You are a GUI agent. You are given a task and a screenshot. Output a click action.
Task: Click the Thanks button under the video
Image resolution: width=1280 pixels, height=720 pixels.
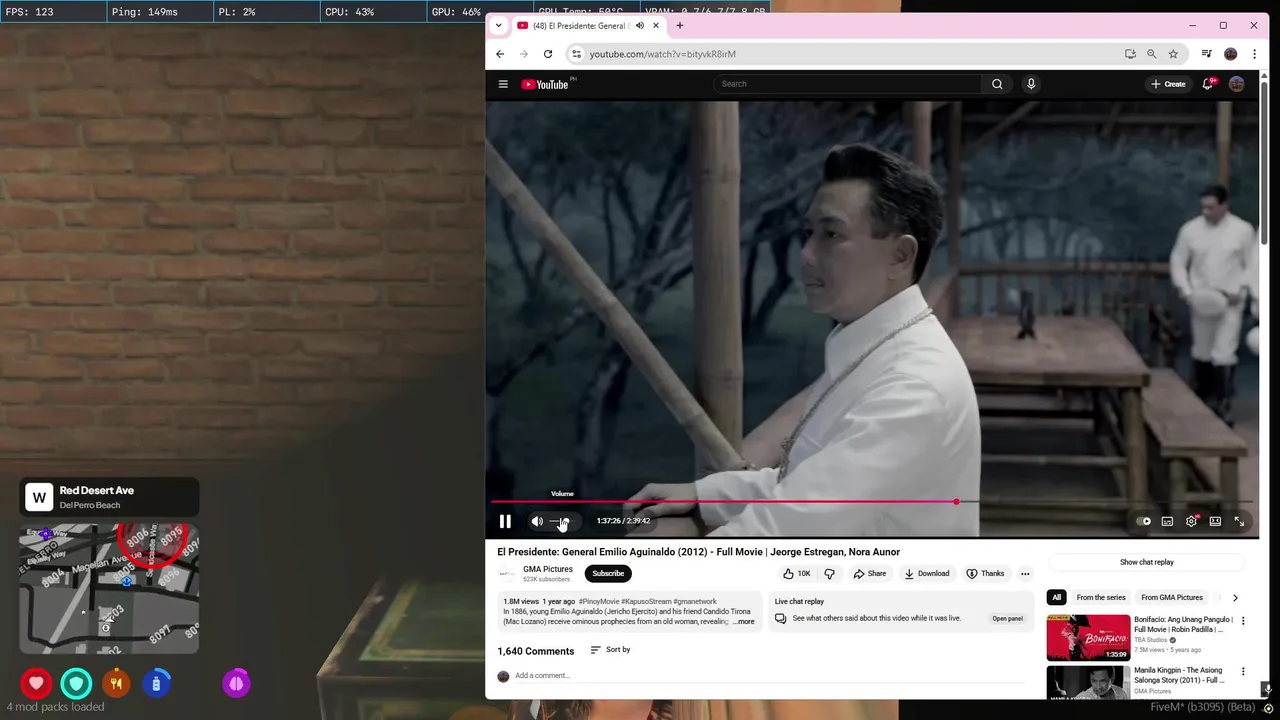[x=985, y=574]
